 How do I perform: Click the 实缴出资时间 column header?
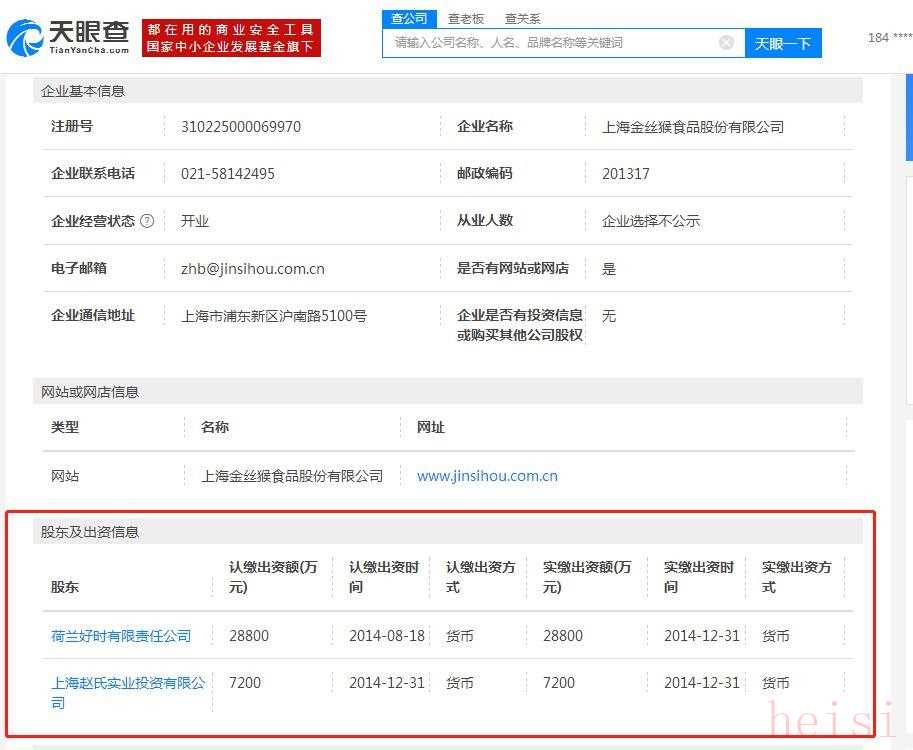699,576
